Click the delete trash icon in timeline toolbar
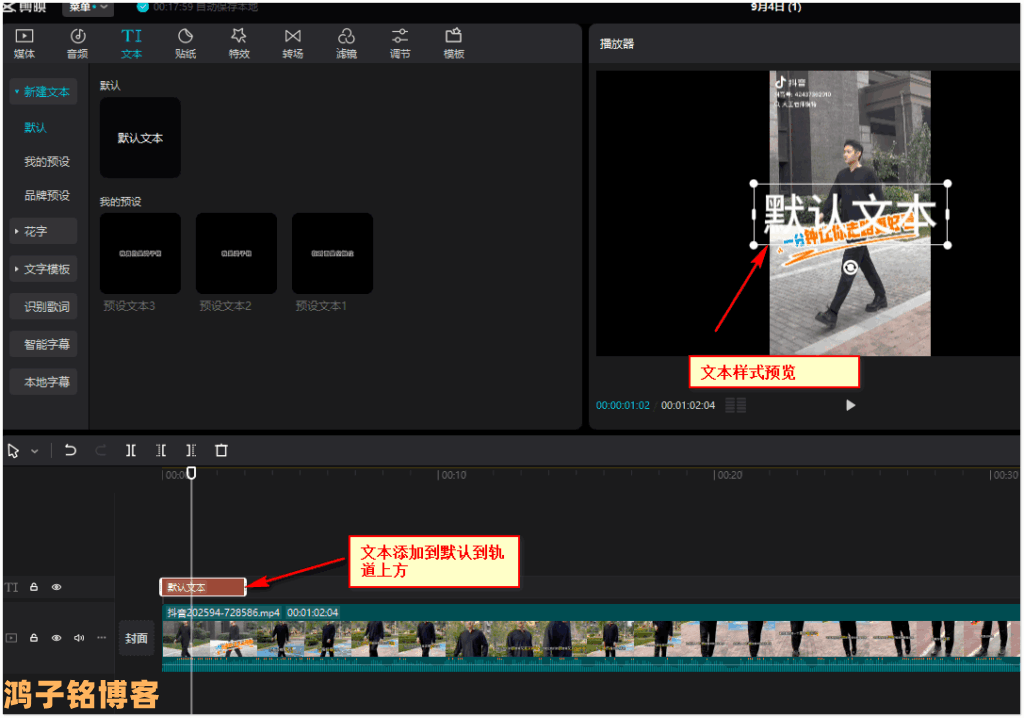Viewport: 1024px width, 718px height. pyautogui.click(x=222, y=451)
